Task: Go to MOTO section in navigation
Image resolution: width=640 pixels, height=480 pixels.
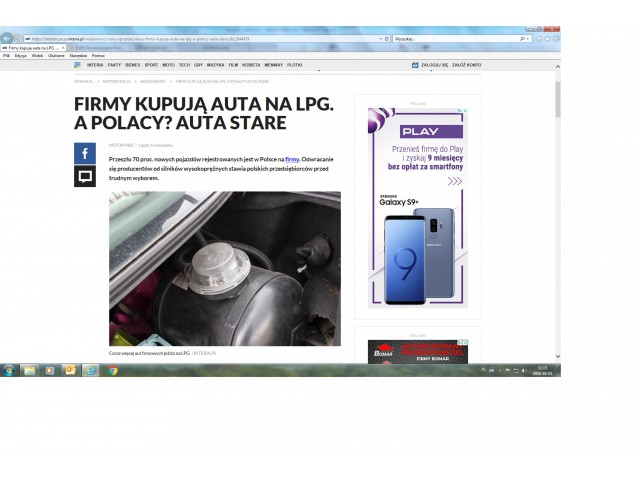Action: coord(168,65)
